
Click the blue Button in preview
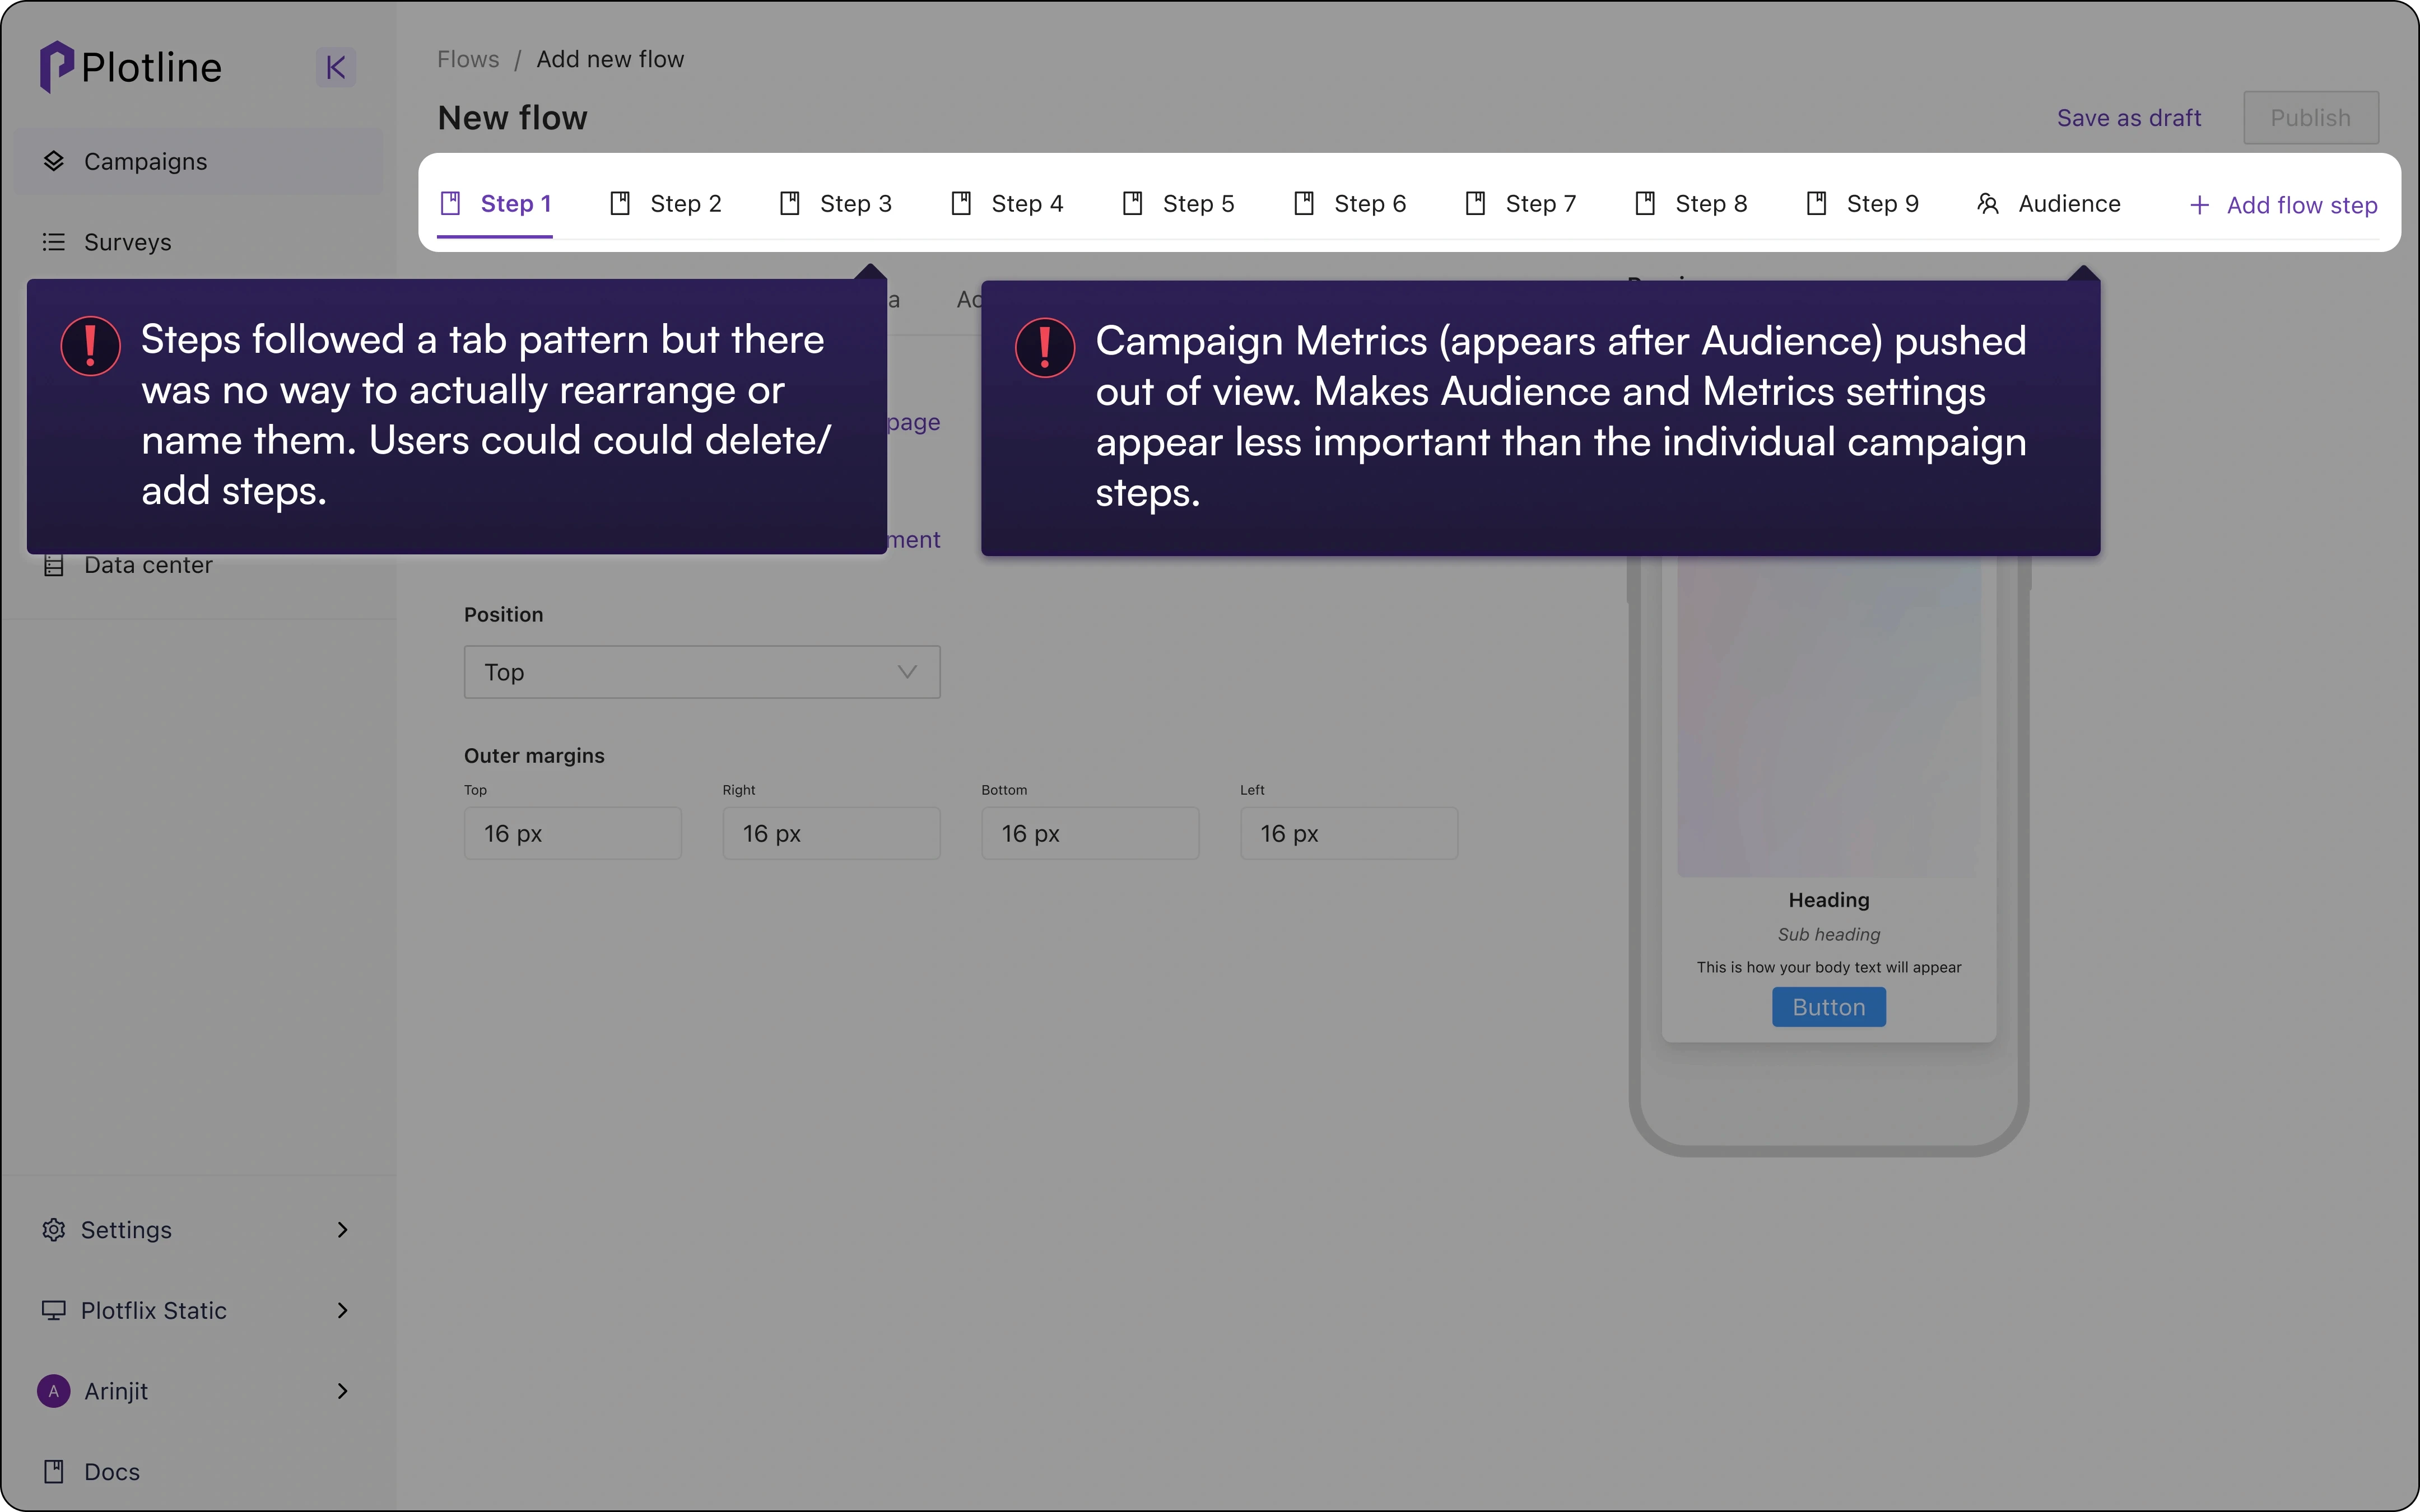(1828, 1007)
